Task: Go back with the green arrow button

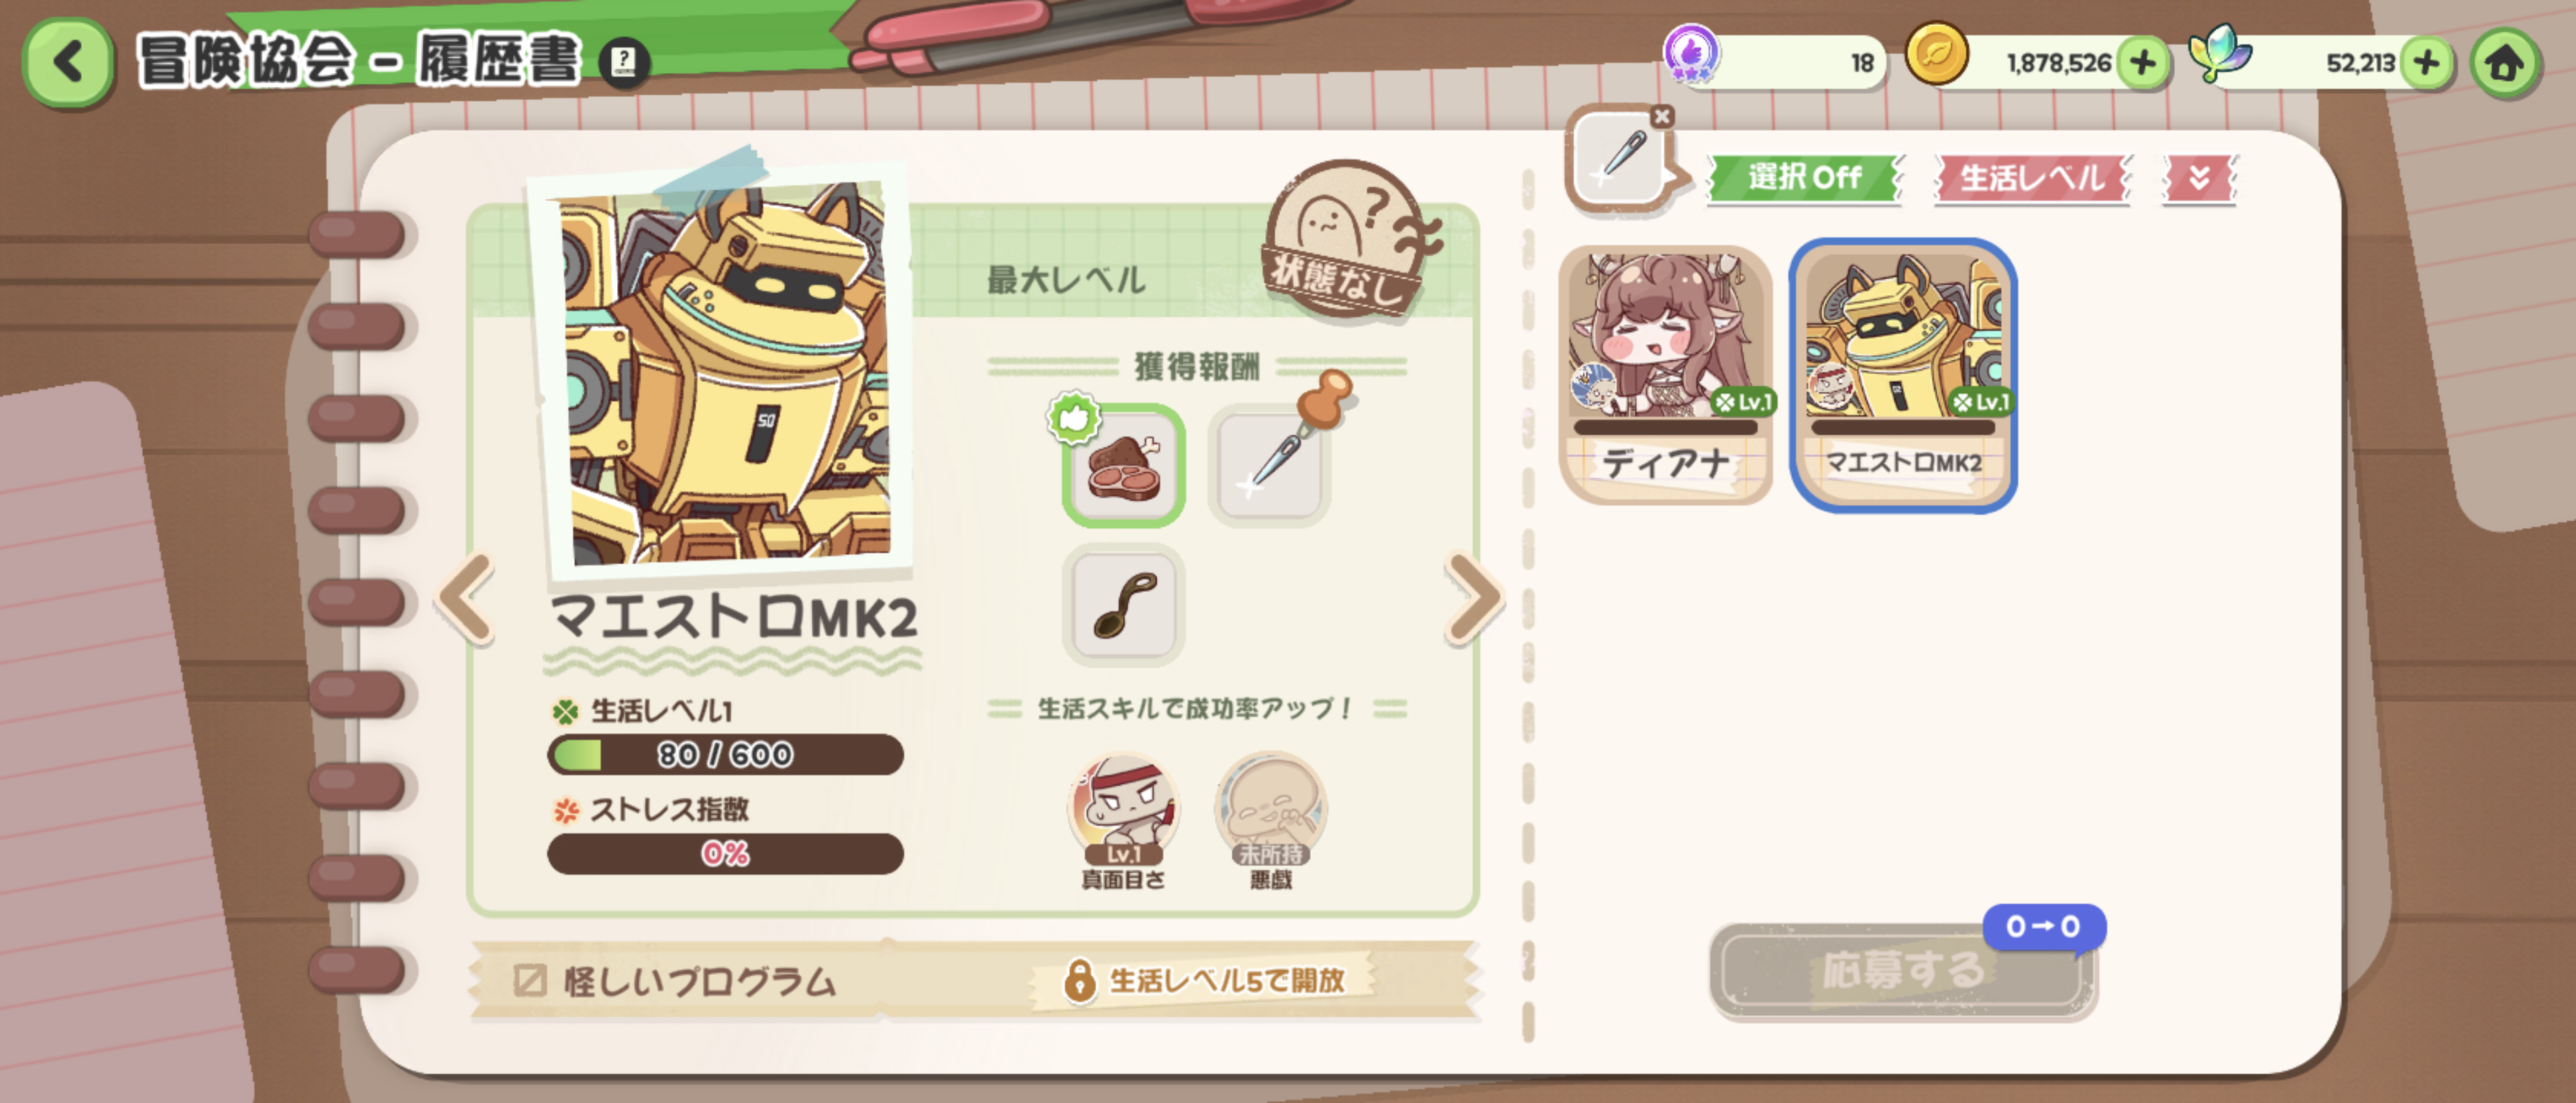Action: click(68, 62)
